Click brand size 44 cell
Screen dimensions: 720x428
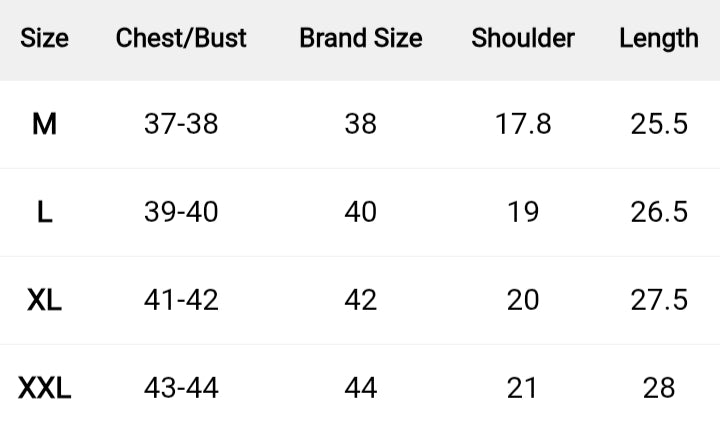[x=361, y=388]
